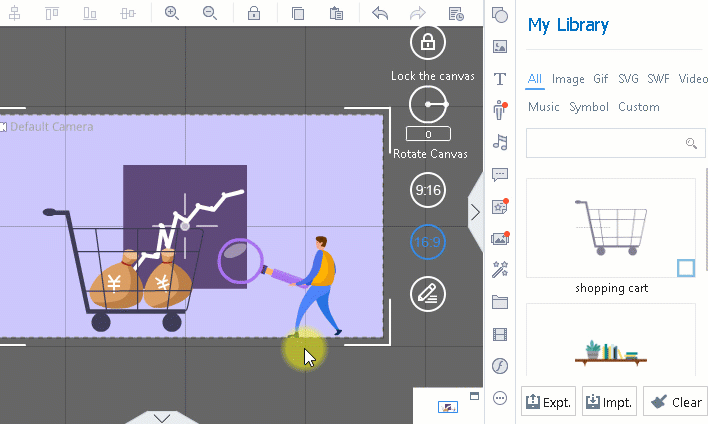Click the paste clipboard icon
The image size is (708, 424).
point(336,13)
